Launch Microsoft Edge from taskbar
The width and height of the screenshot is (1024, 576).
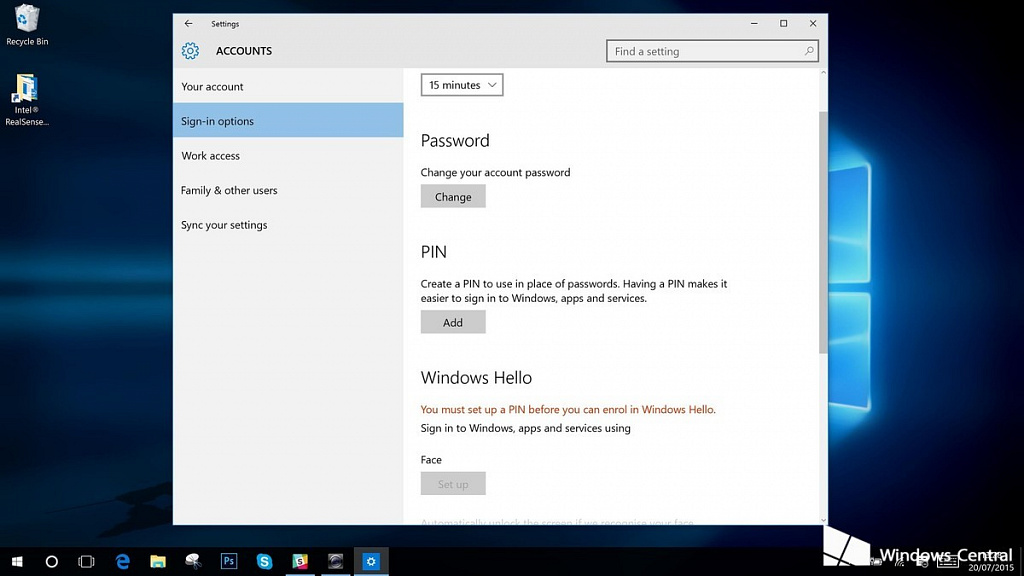[x=122, y=562]
